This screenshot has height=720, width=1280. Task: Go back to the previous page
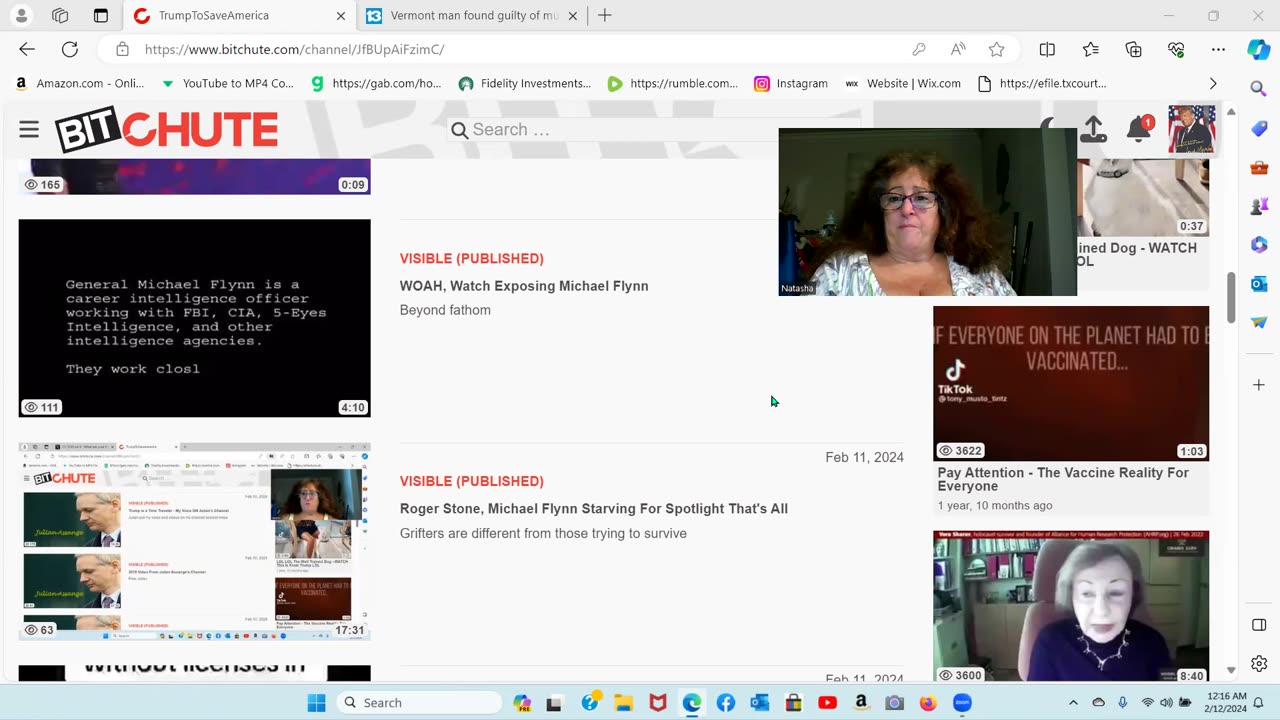27,49
